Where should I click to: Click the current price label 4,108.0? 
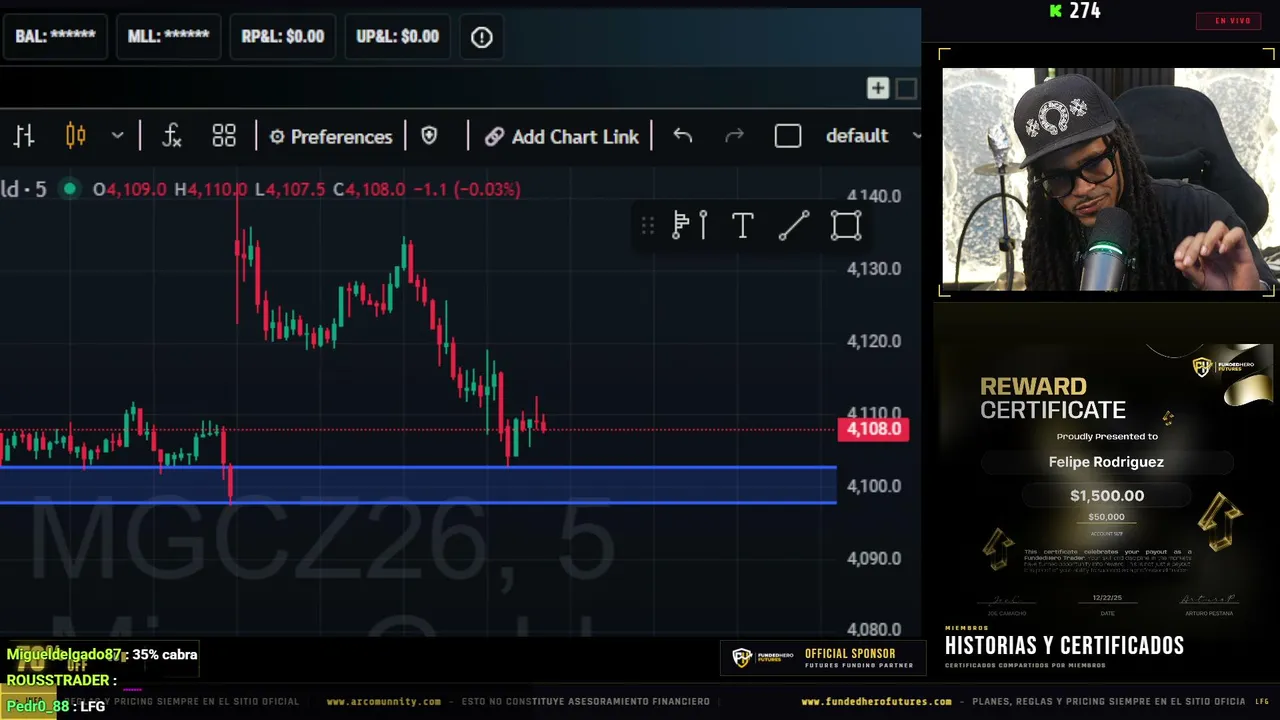(874, 429)
